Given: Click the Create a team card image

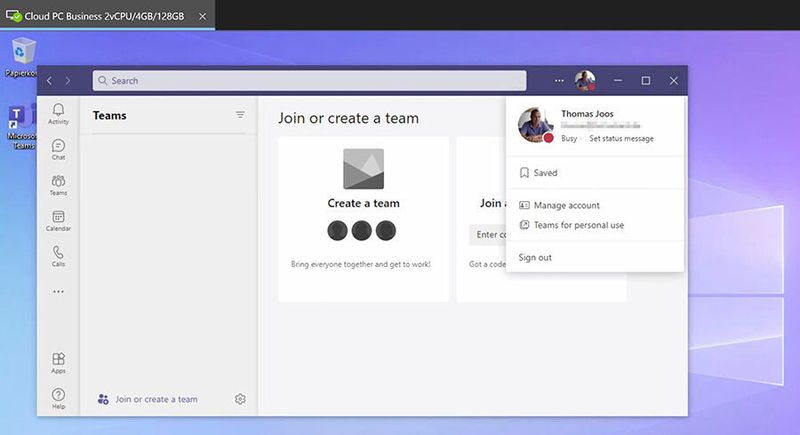Looking at the screenshot, I should (363, 169).
